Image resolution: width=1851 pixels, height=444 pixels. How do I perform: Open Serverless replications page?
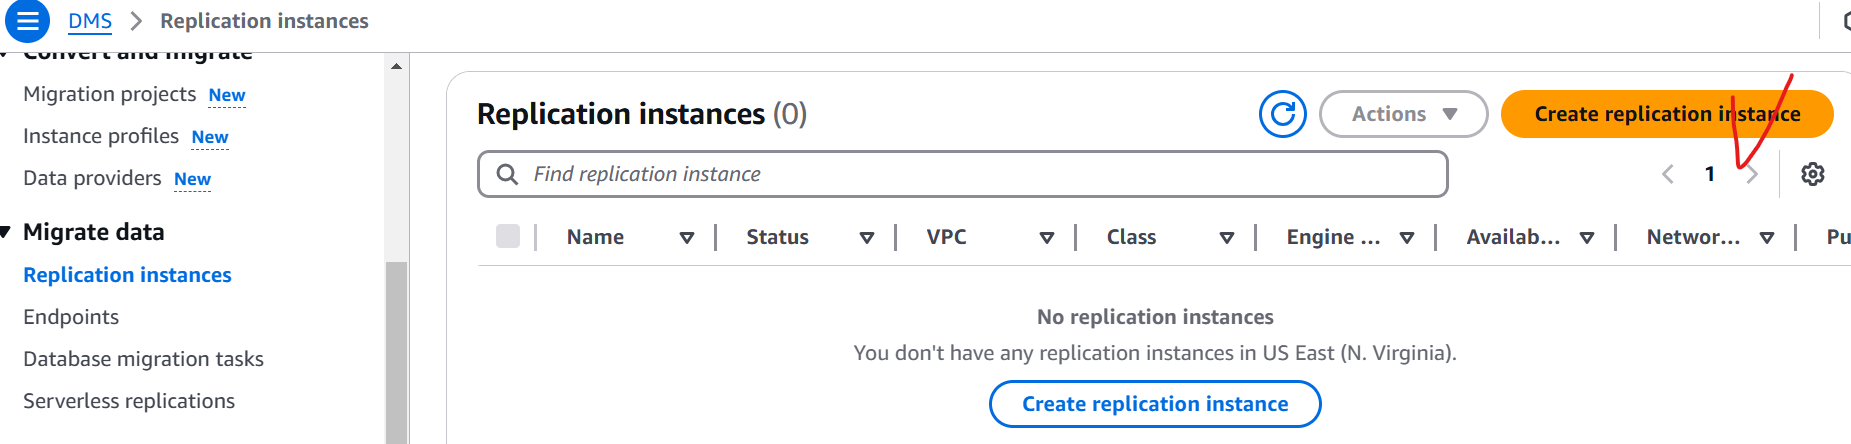[x=129, y=401]
